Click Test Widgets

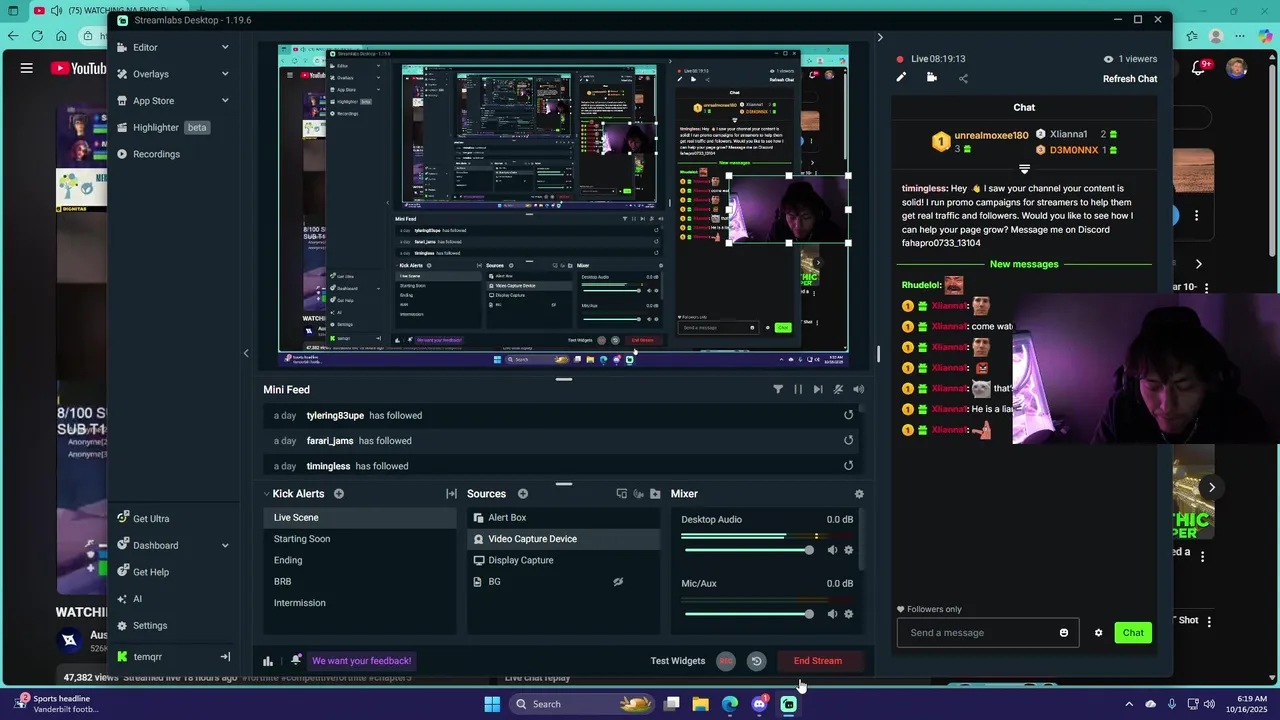[x=678, y=661]
